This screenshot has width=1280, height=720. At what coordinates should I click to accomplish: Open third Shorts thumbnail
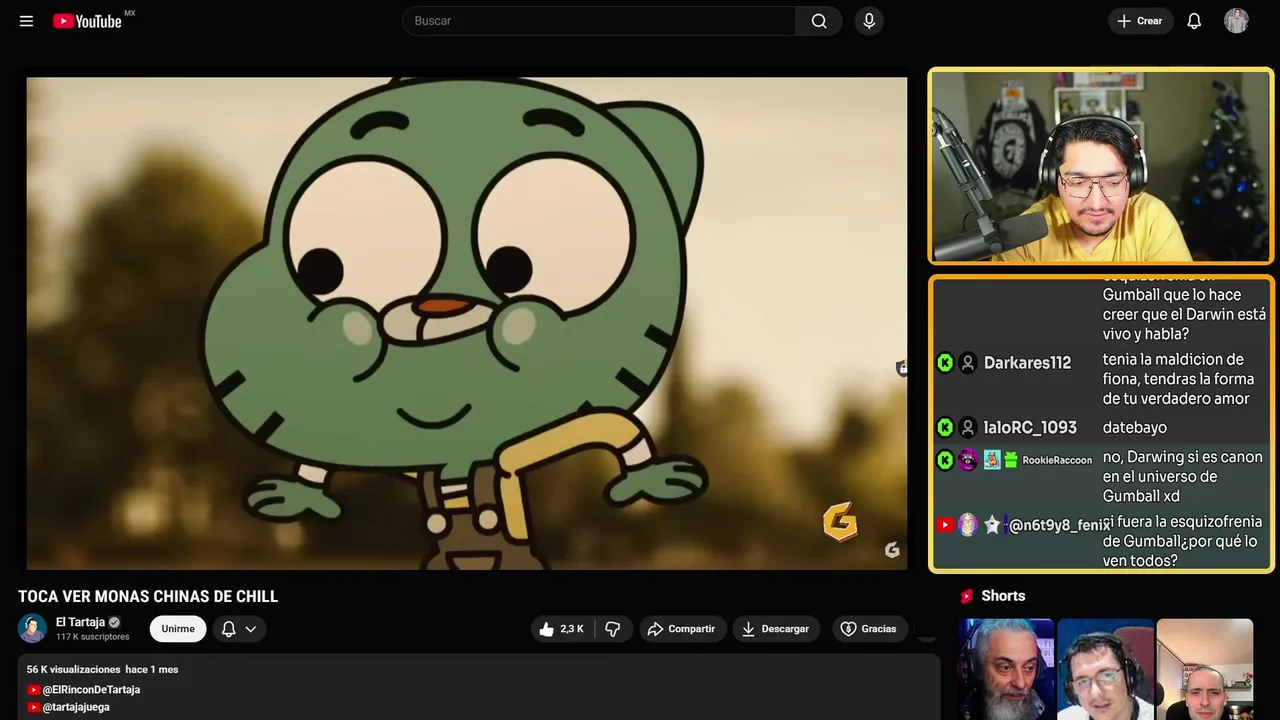pyautogui.click(x=1204, y=669)
